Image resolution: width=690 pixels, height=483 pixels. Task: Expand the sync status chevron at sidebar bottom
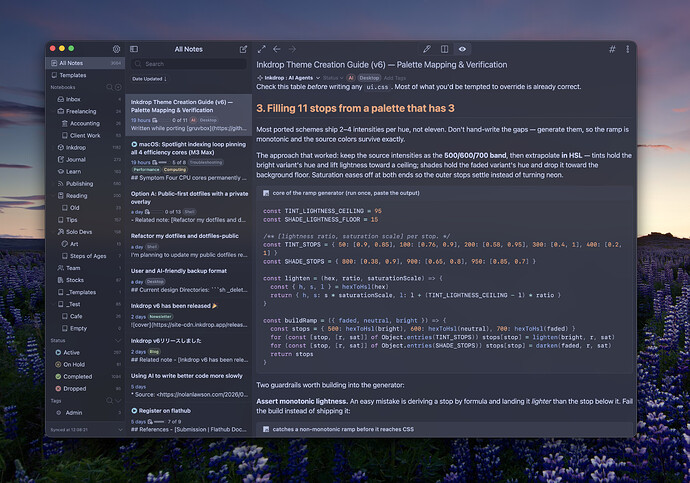(x=120, y=430)
